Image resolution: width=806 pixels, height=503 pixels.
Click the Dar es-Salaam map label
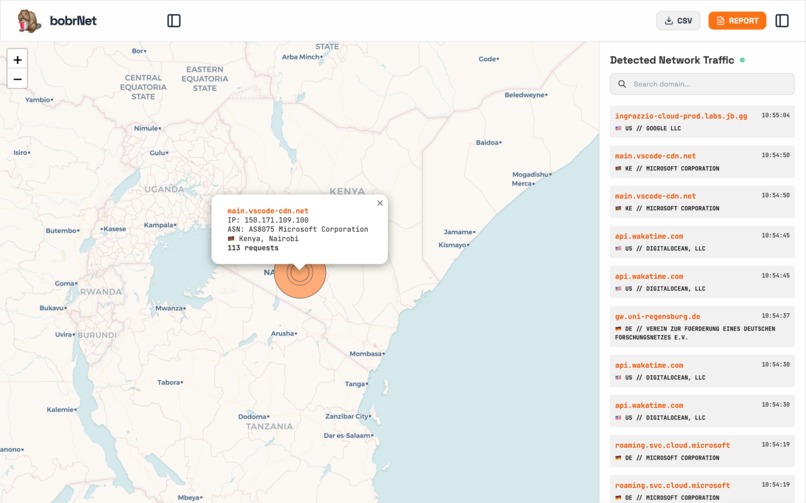(347, 435)
